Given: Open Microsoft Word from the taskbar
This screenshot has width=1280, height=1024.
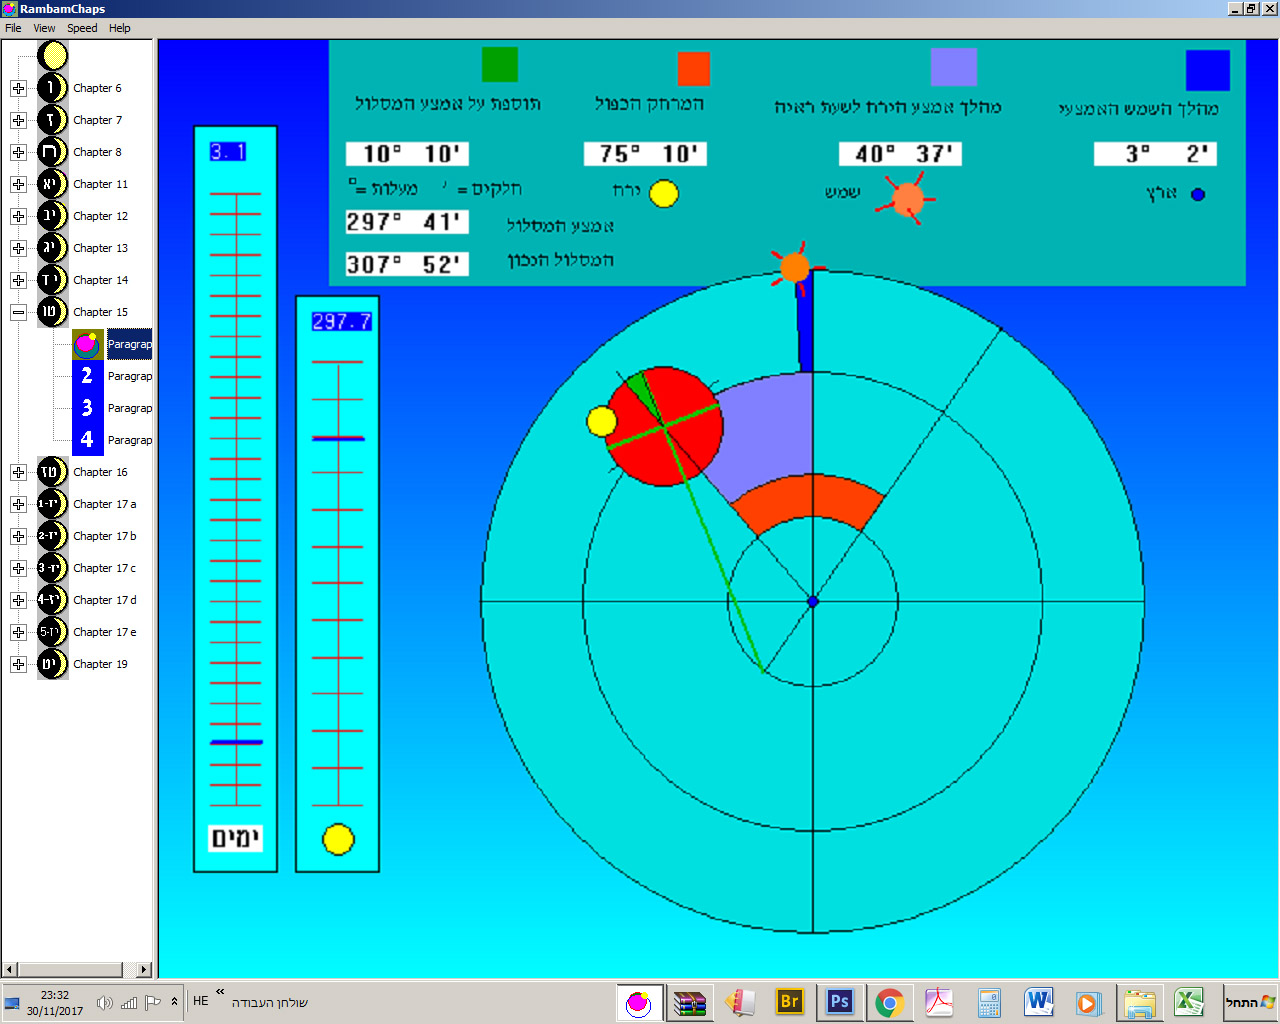Looking at the screenshot, I should (x=1039, y=1002).
